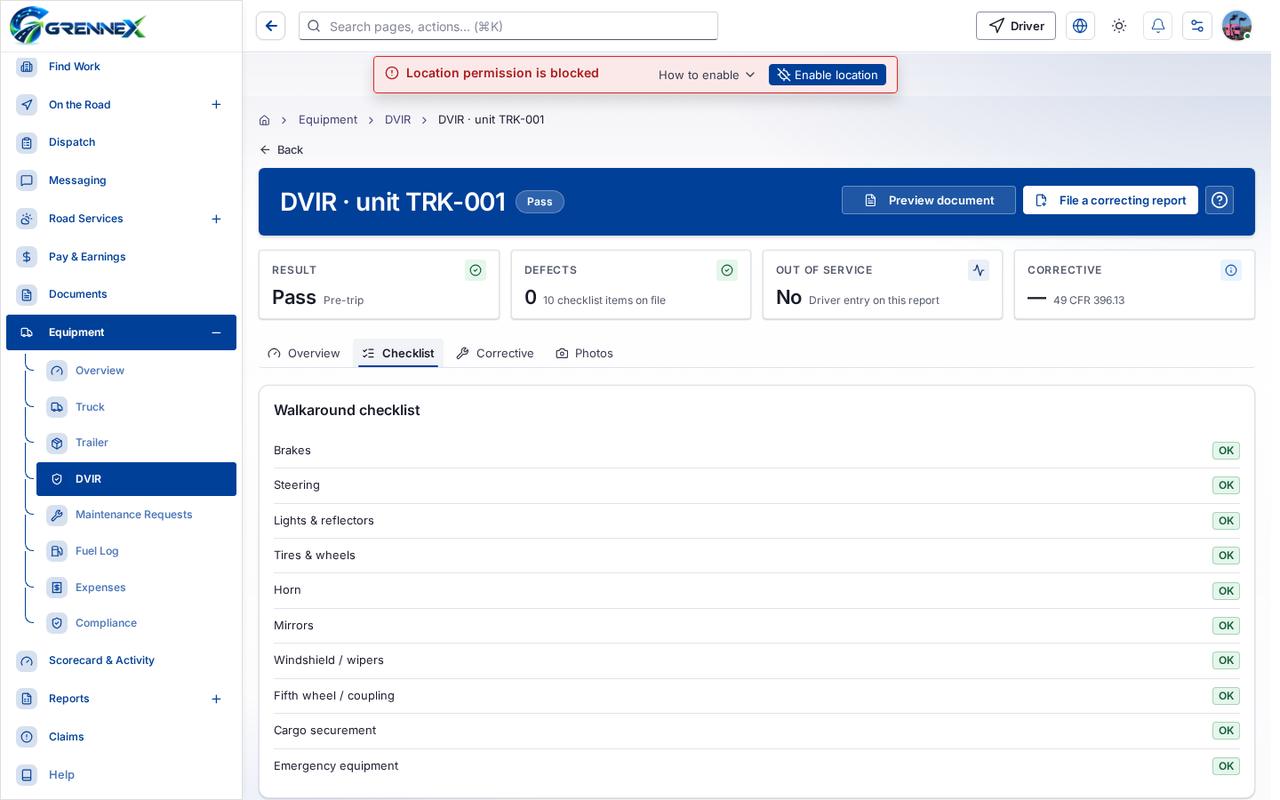Open the Fuel Log item

[136, 551]
